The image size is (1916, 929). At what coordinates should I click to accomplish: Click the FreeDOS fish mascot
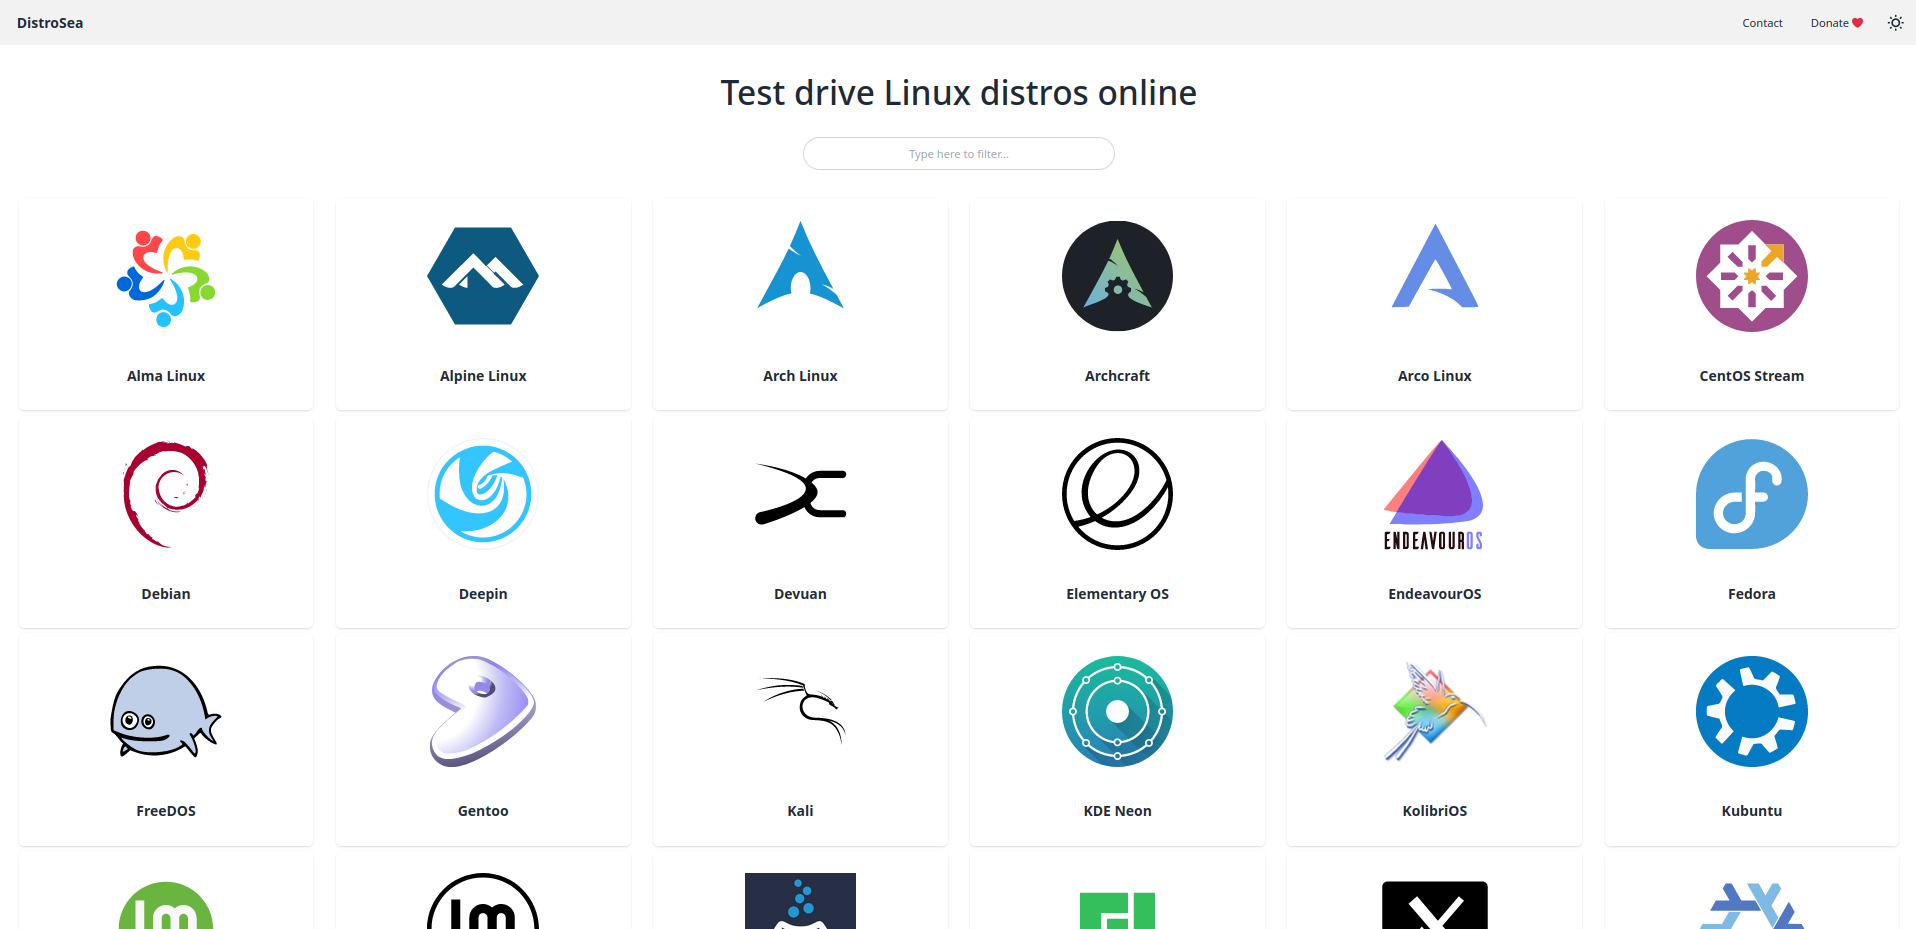coord(166,712)
